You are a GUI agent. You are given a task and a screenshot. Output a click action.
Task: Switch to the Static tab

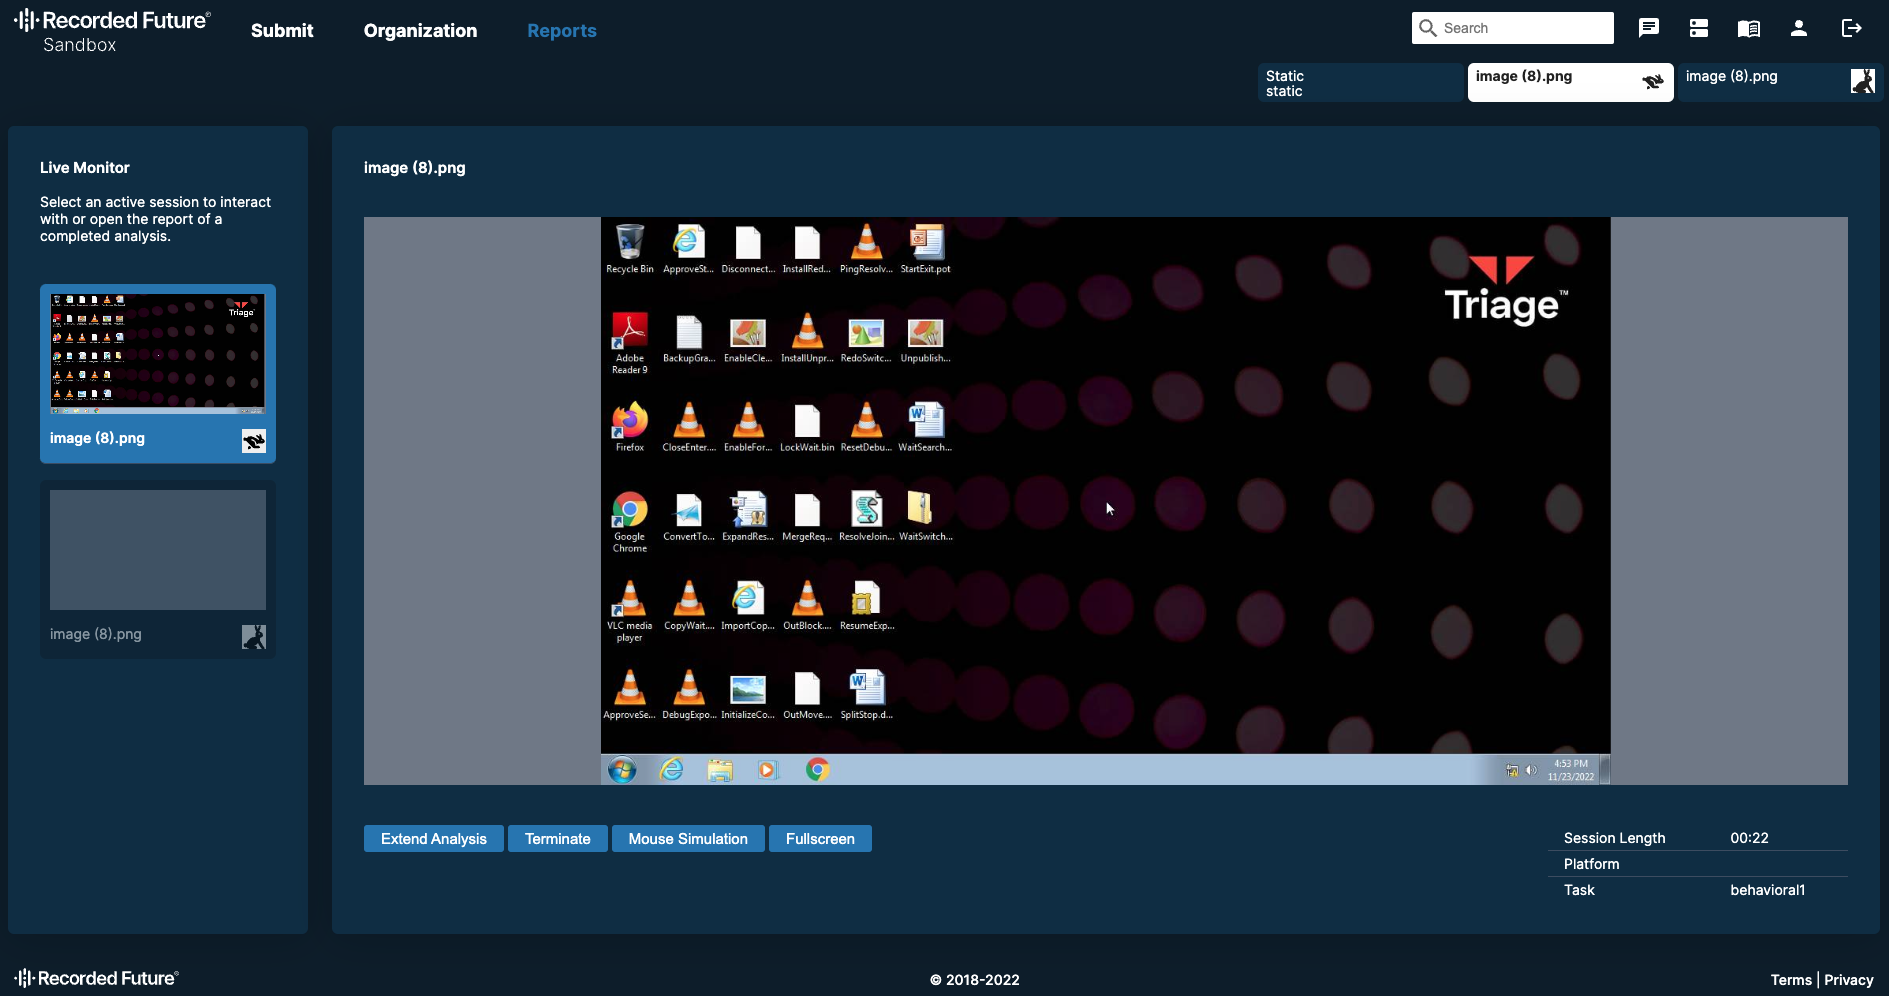point(1358,83)
